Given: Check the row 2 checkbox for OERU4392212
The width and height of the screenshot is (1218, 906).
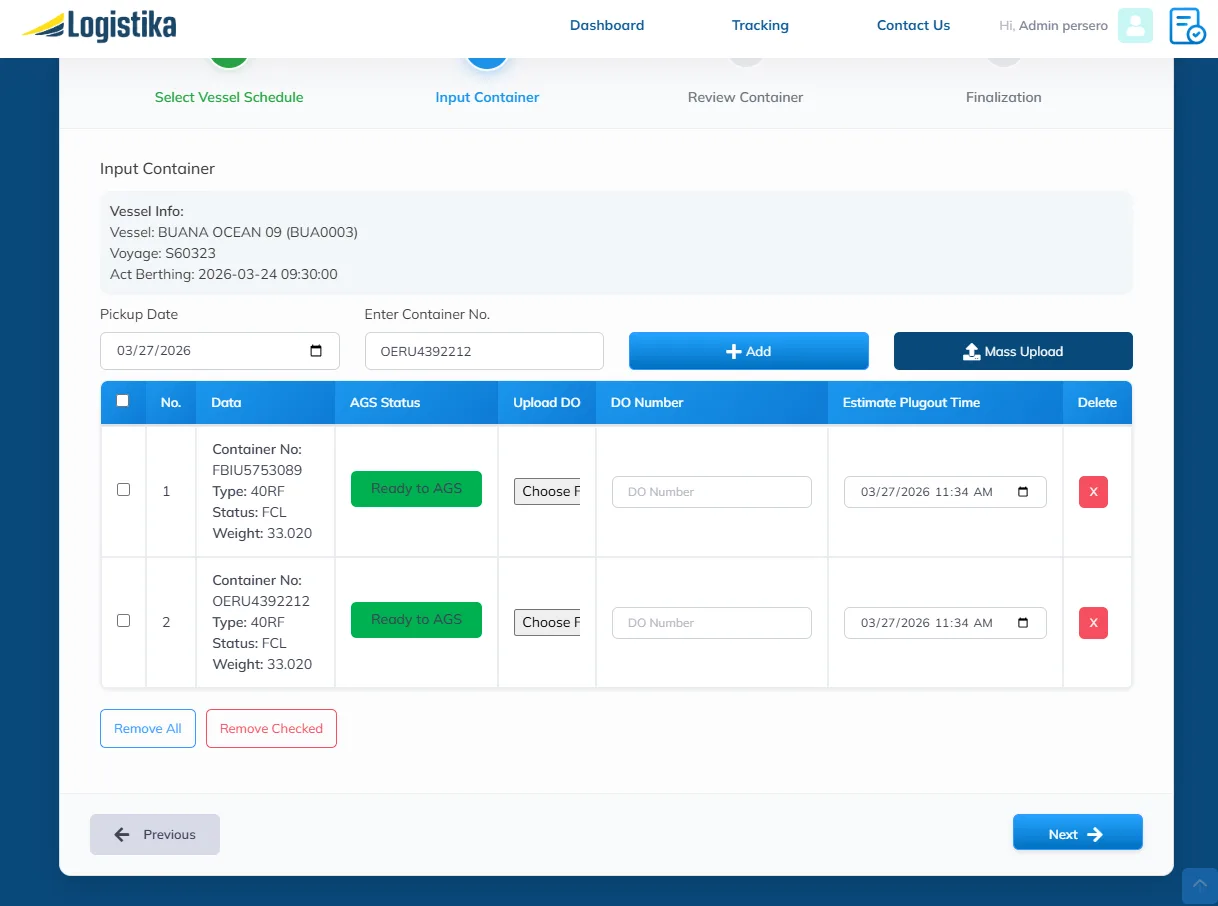Looking at the screenshot, I should (x=123, y=621).
